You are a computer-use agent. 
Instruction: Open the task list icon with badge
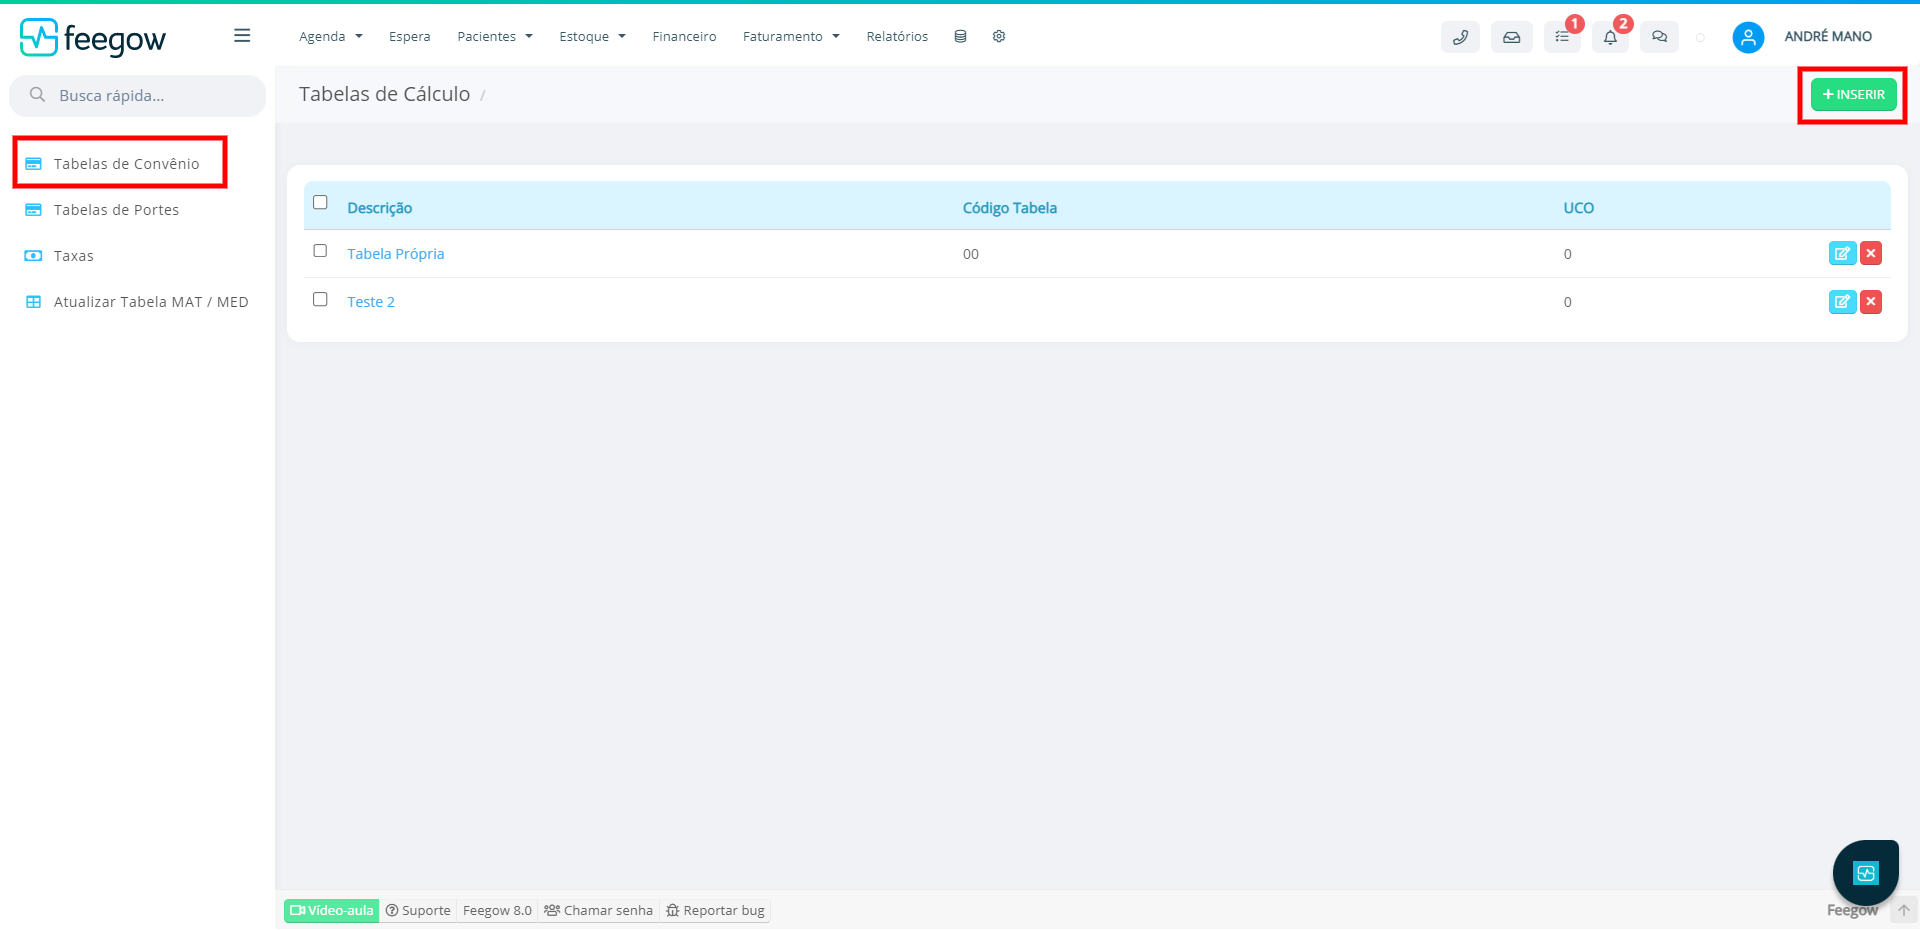pyautogui.click(x=1562, y=37)
